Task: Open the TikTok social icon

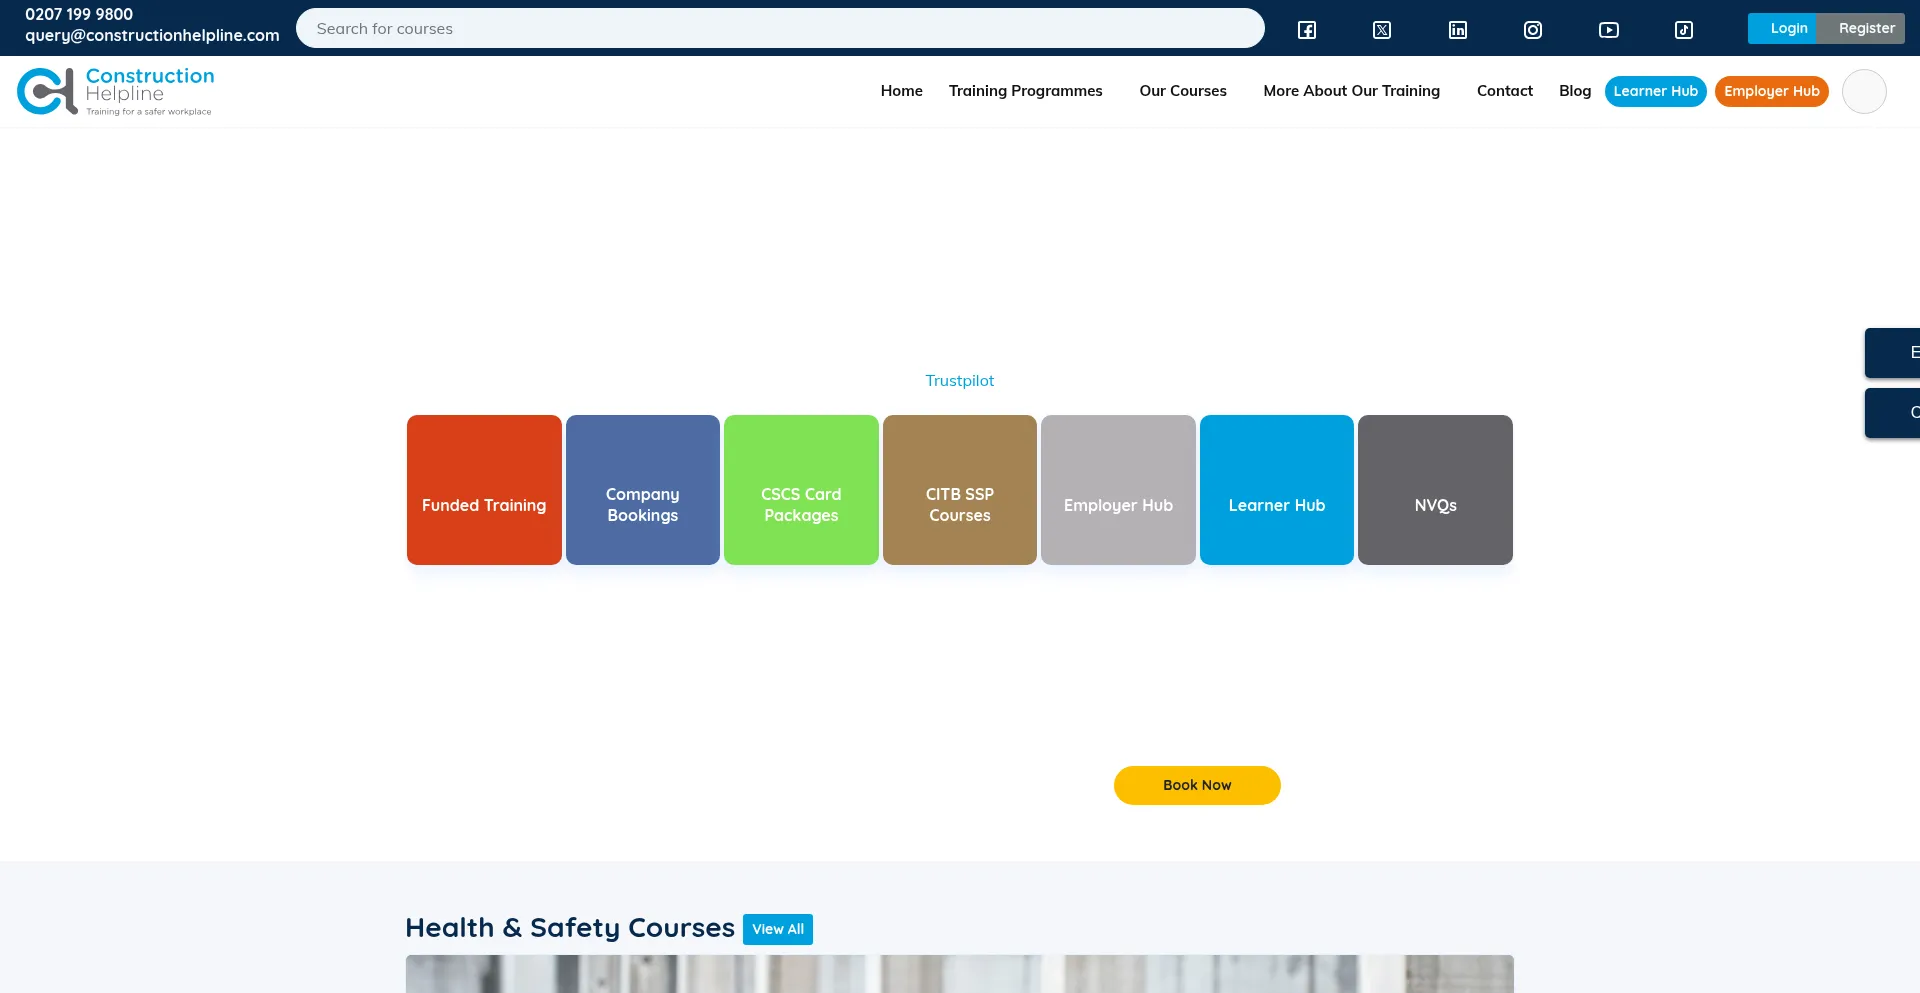Action: coord(1683,30)
